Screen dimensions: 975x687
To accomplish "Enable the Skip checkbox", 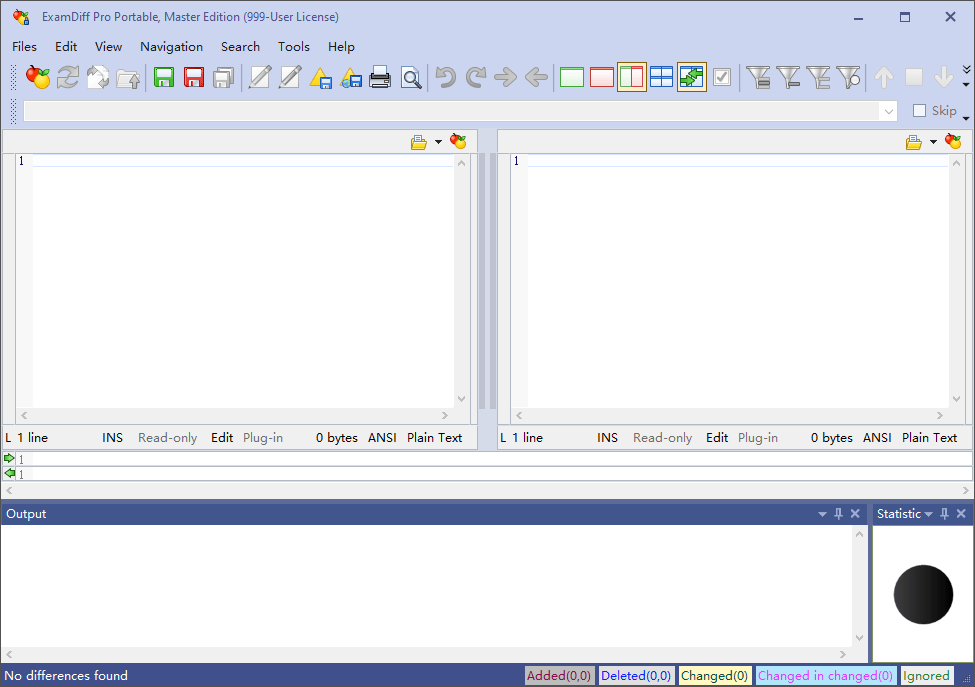I will [x=919, y=111].
